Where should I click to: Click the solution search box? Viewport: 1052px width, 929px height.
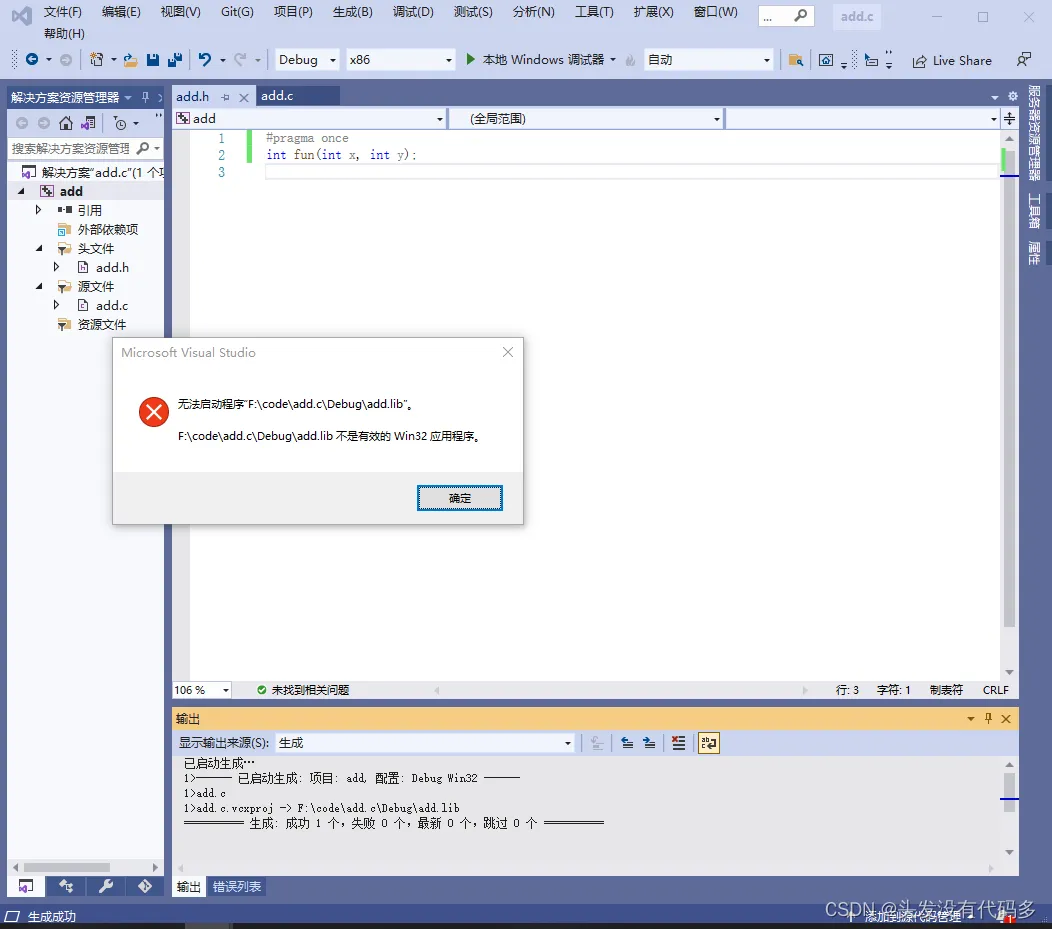click(x=70, y=148)
